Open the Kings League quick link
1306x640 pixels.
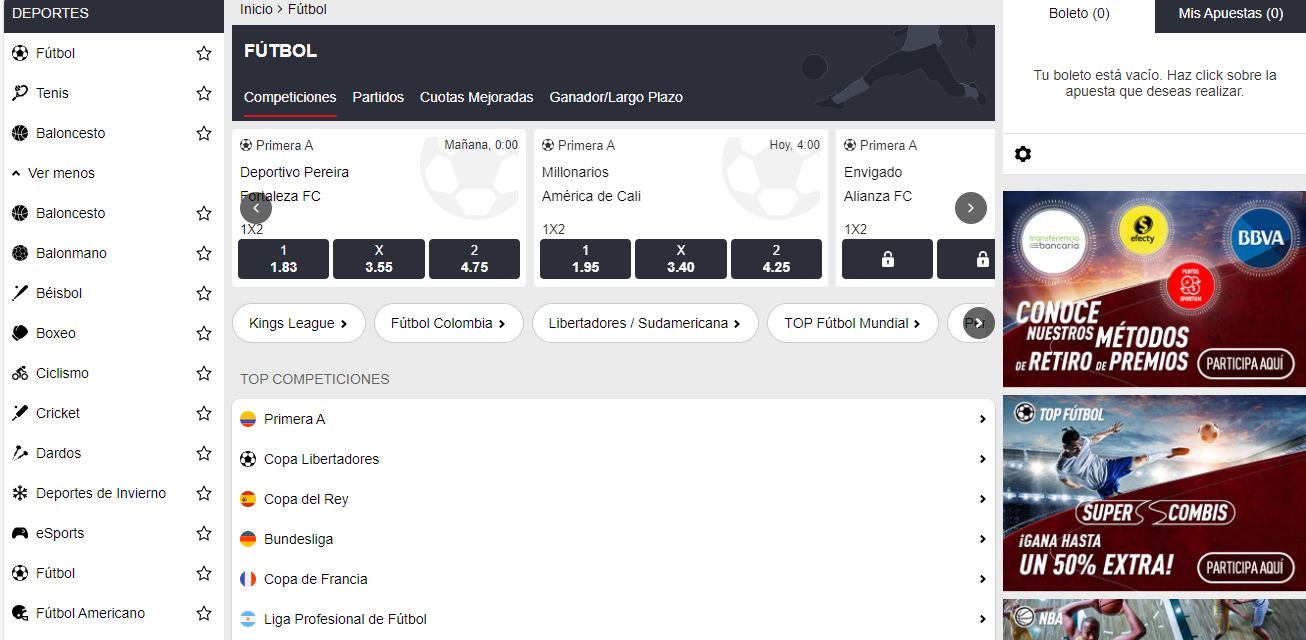[x=298, y=323]
